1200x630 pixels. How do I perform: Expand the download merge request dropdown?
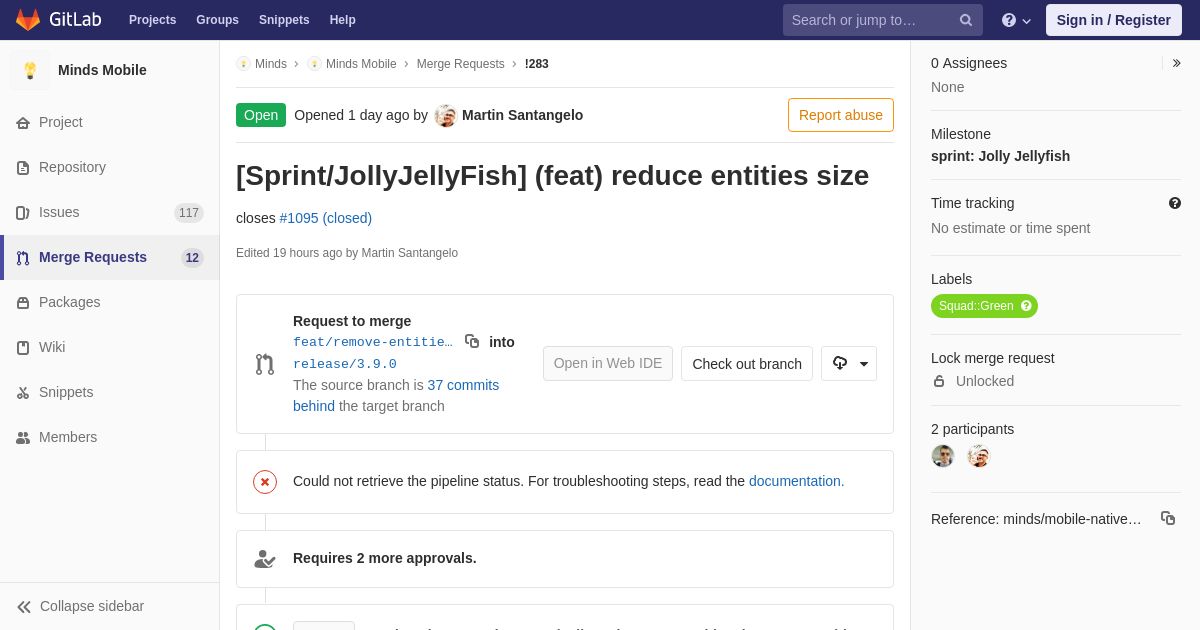click(849, 364)
